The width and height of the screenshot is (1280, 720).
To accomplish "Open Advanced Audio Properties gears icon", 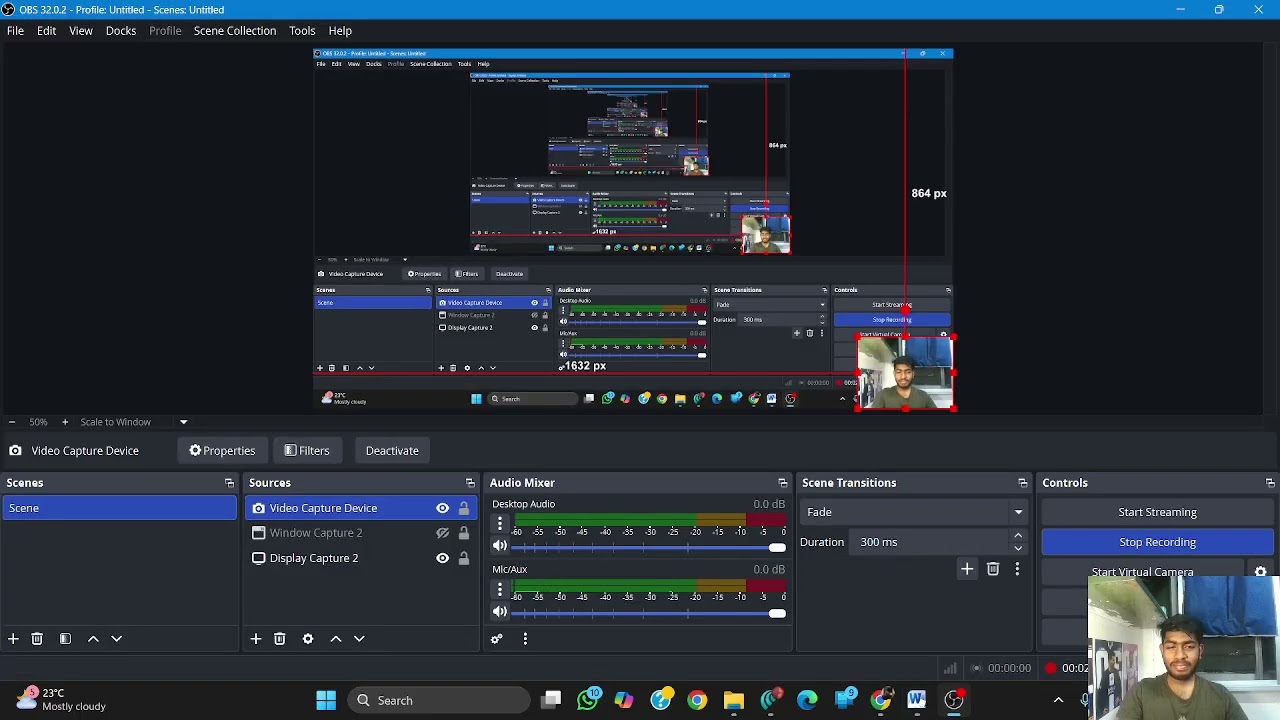I will [x=497, y=639].
